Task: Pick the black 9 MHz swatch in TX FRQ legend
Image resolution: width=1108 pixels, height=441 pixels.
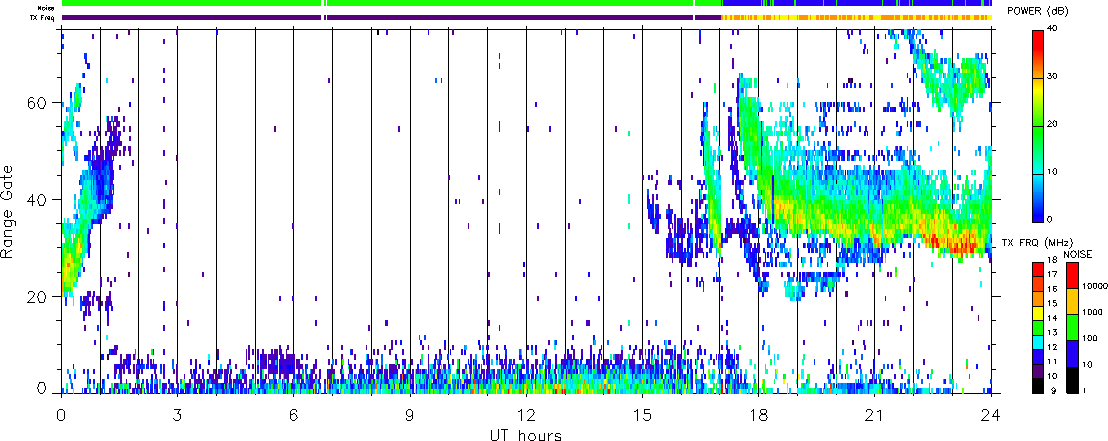Action: click(1035, 384)
